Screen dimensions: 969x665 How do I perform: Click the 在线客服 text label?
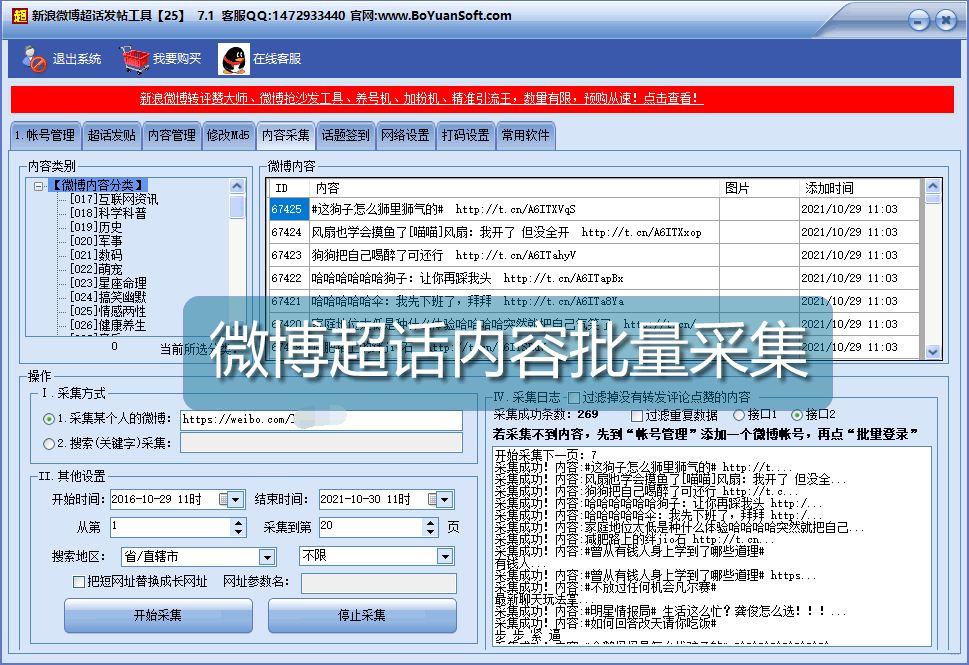(277, 59)
